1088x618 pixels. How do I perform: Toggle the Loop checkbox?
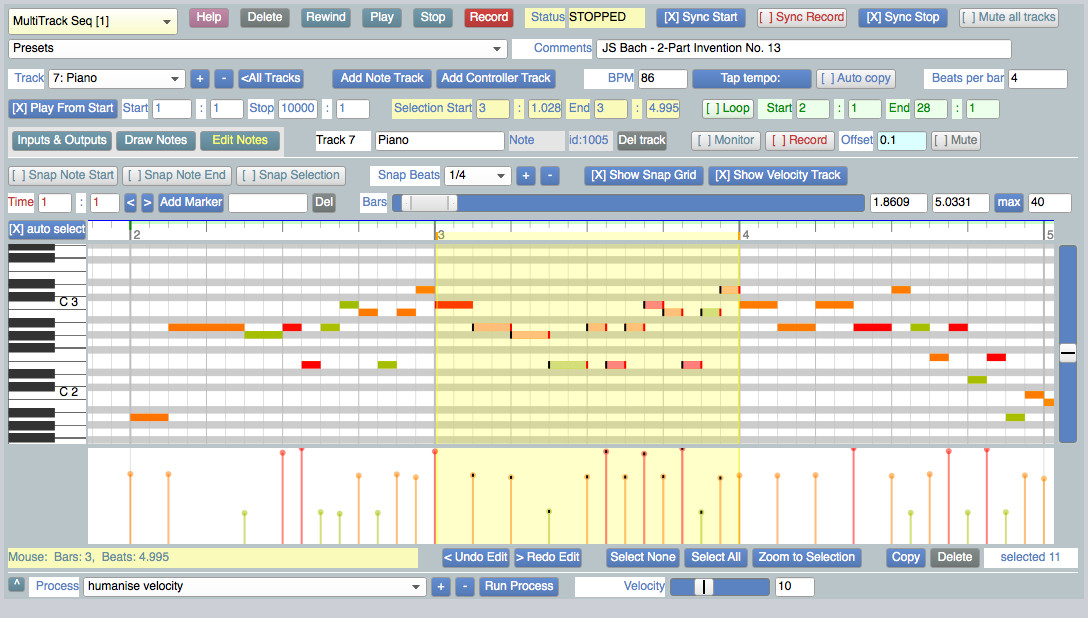(x=727, y=109)
